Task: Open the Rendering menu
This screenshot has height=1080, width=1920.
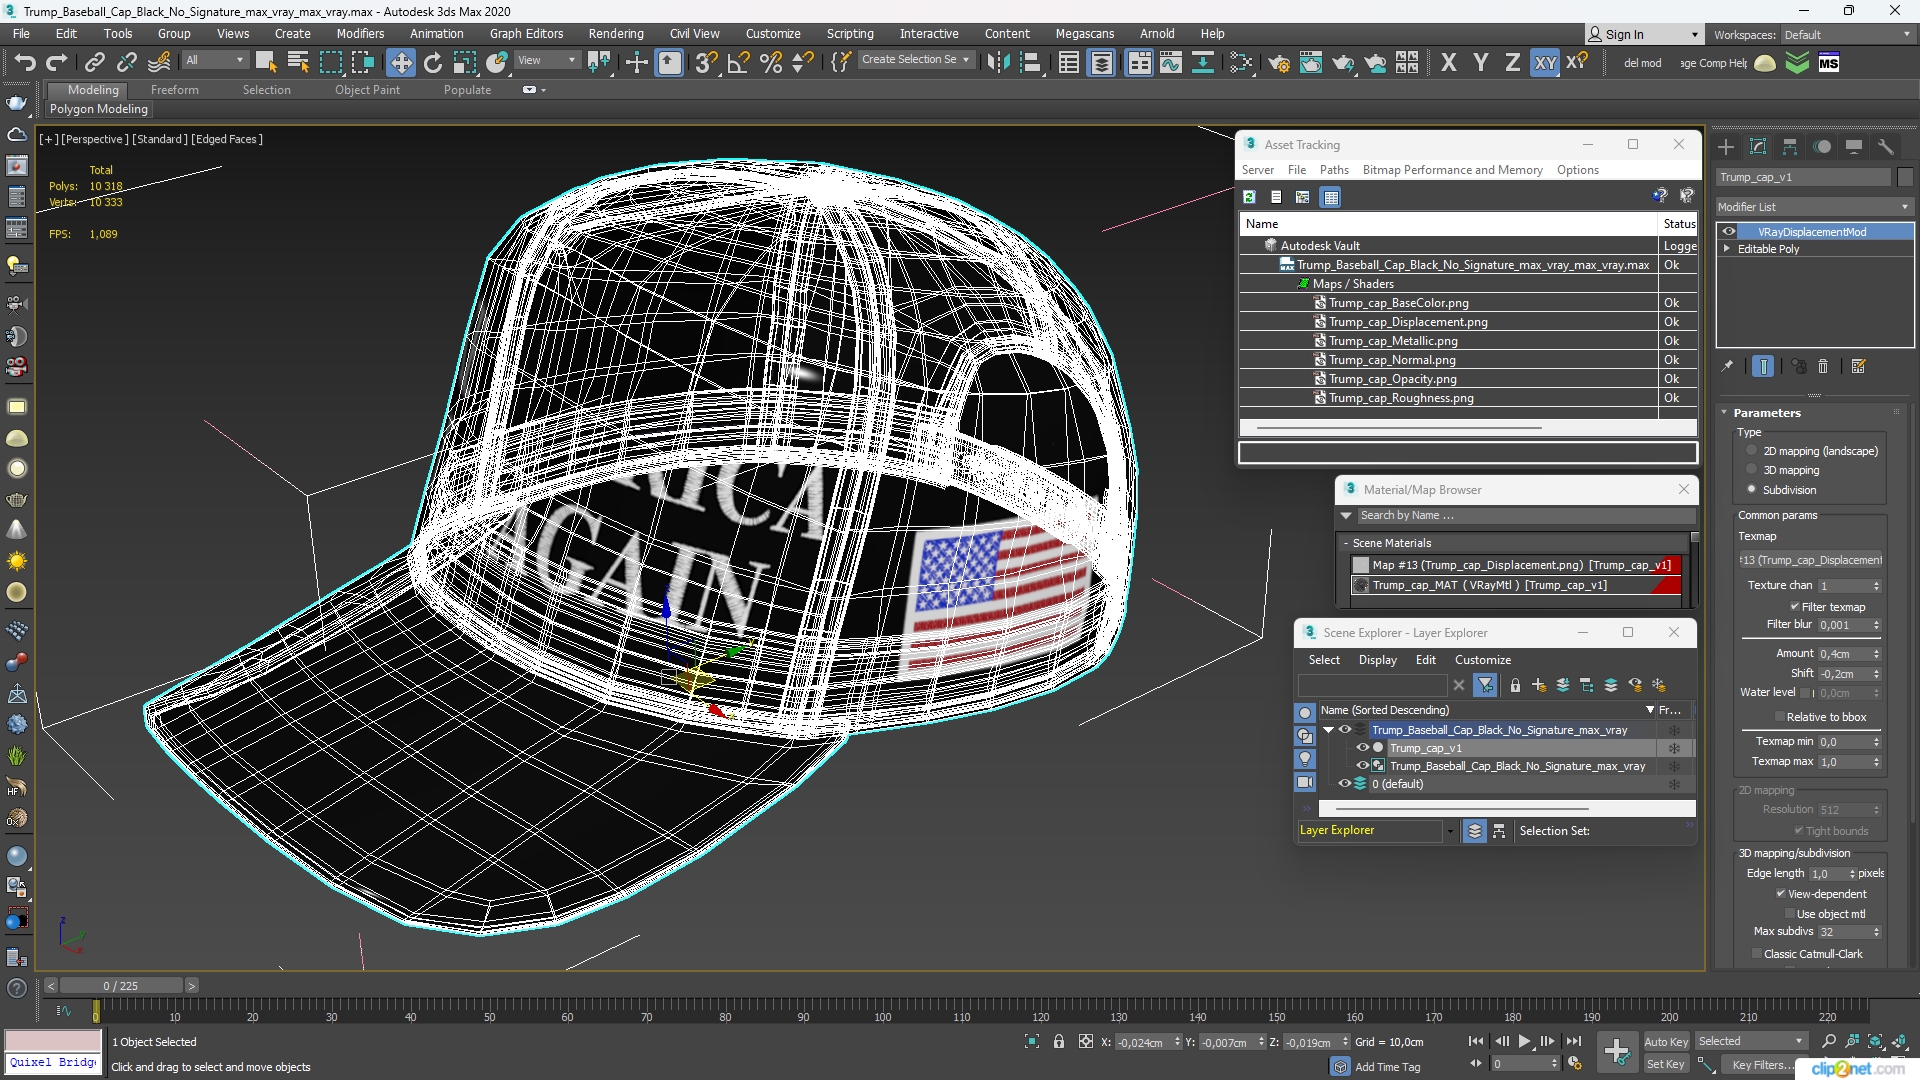Action: click(616, 33)
